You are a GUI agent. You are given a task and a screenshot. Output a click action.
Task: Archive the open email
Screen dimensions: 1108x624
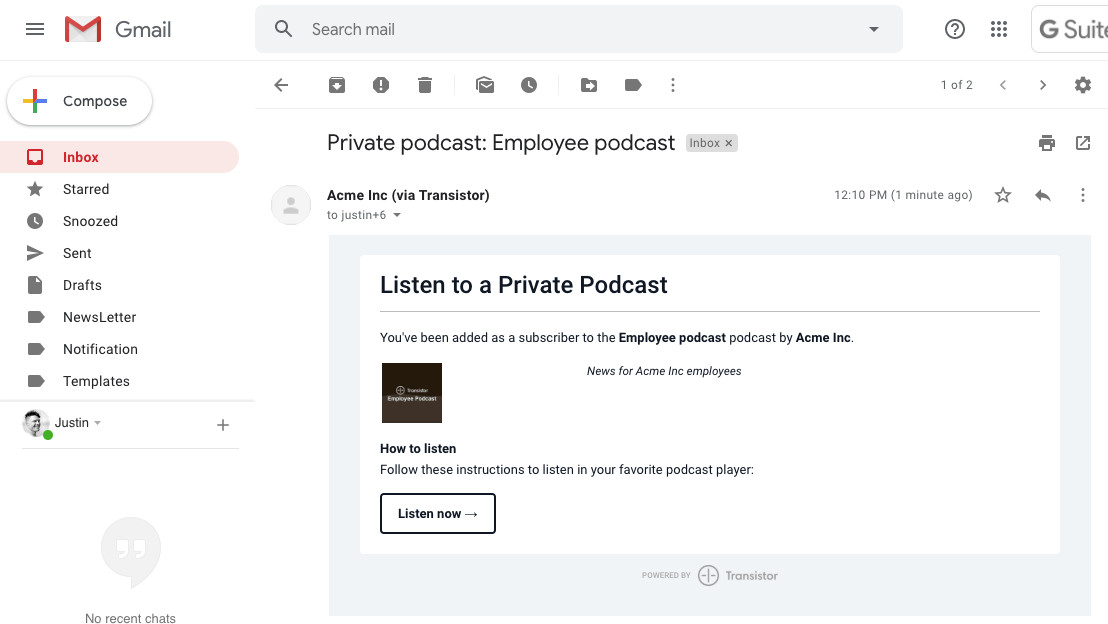tap(336, 85)
